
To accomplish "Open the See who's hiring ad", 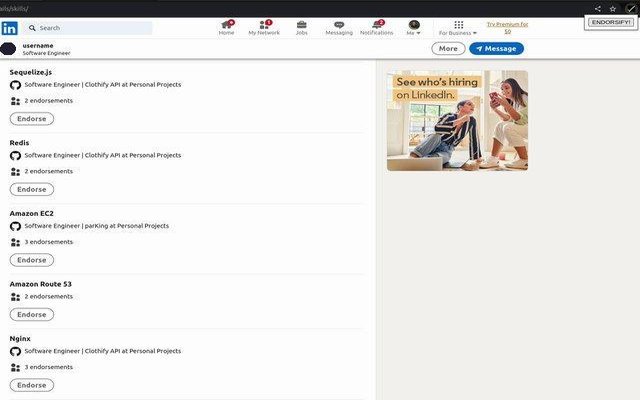I will point(457,120).
